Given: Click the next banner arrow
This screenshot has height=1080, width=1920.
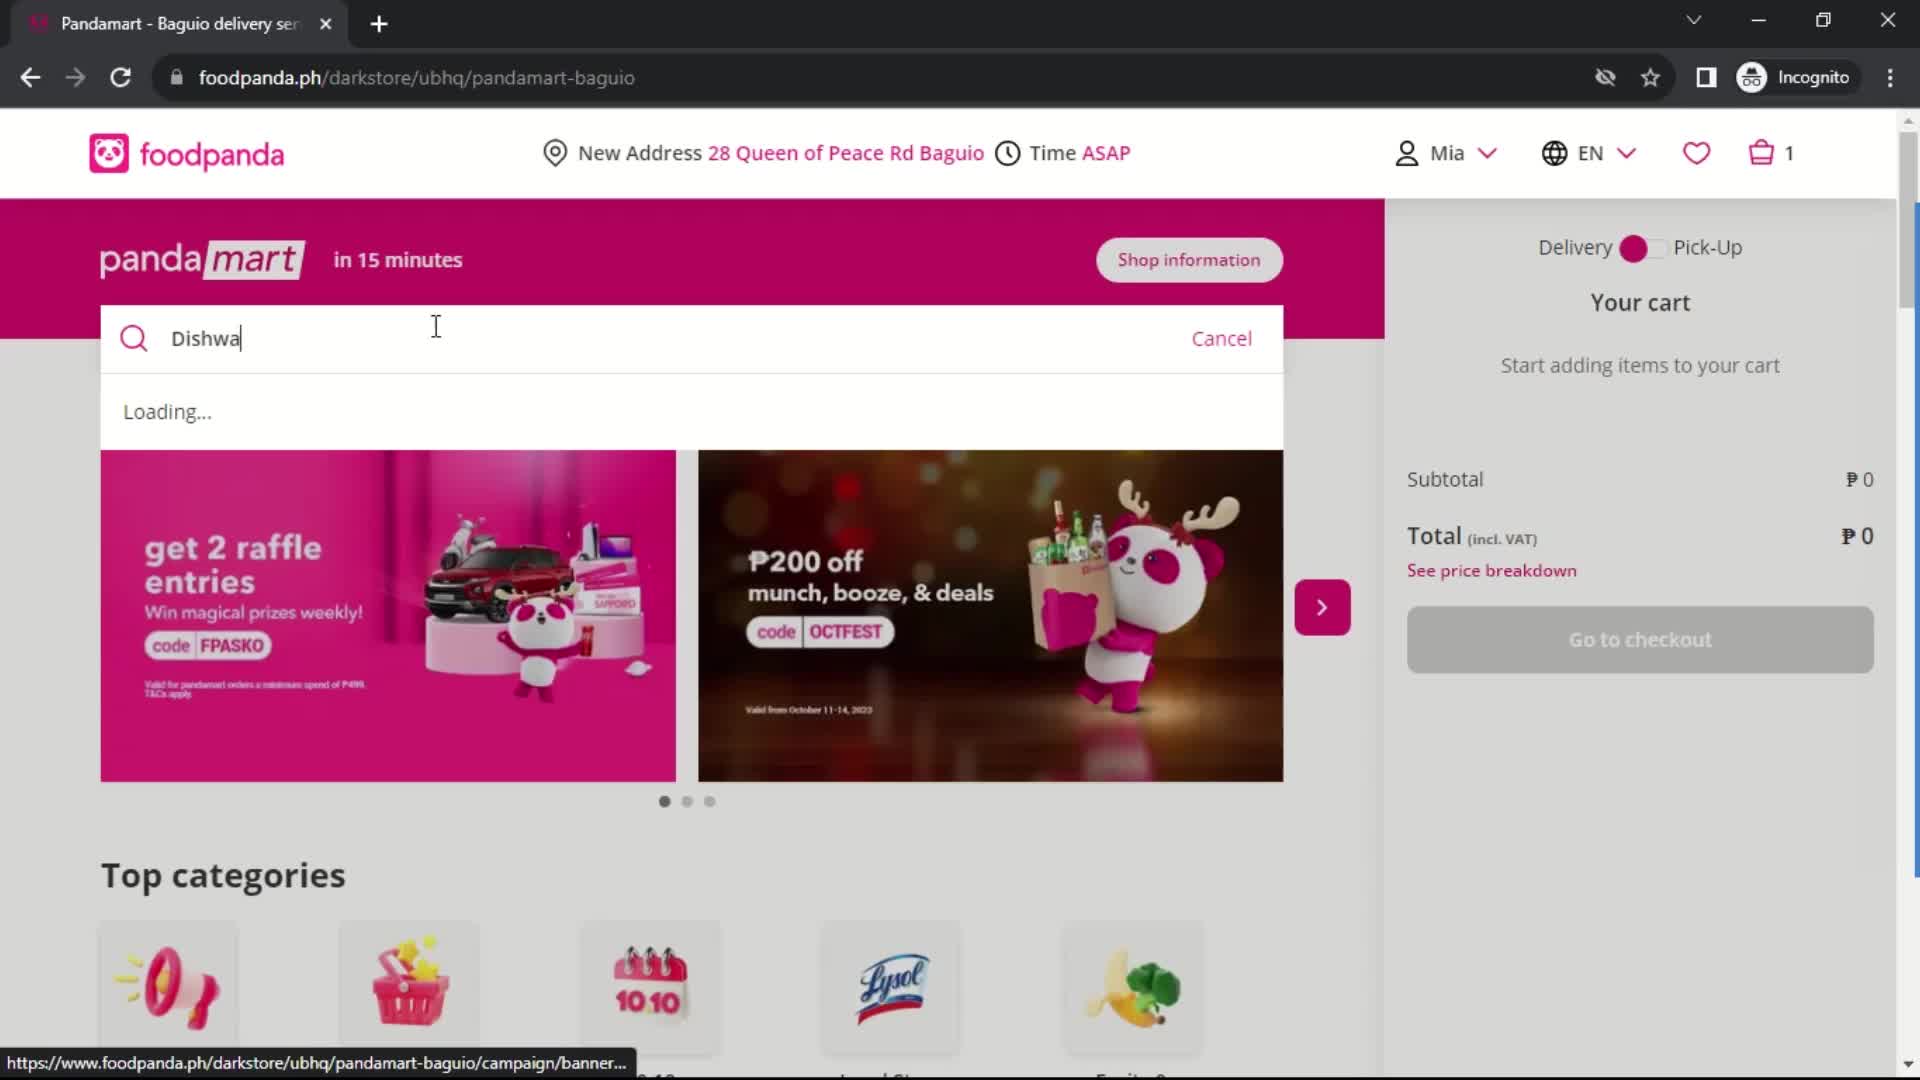Looking at the screenshot, I should (1320, 605).
